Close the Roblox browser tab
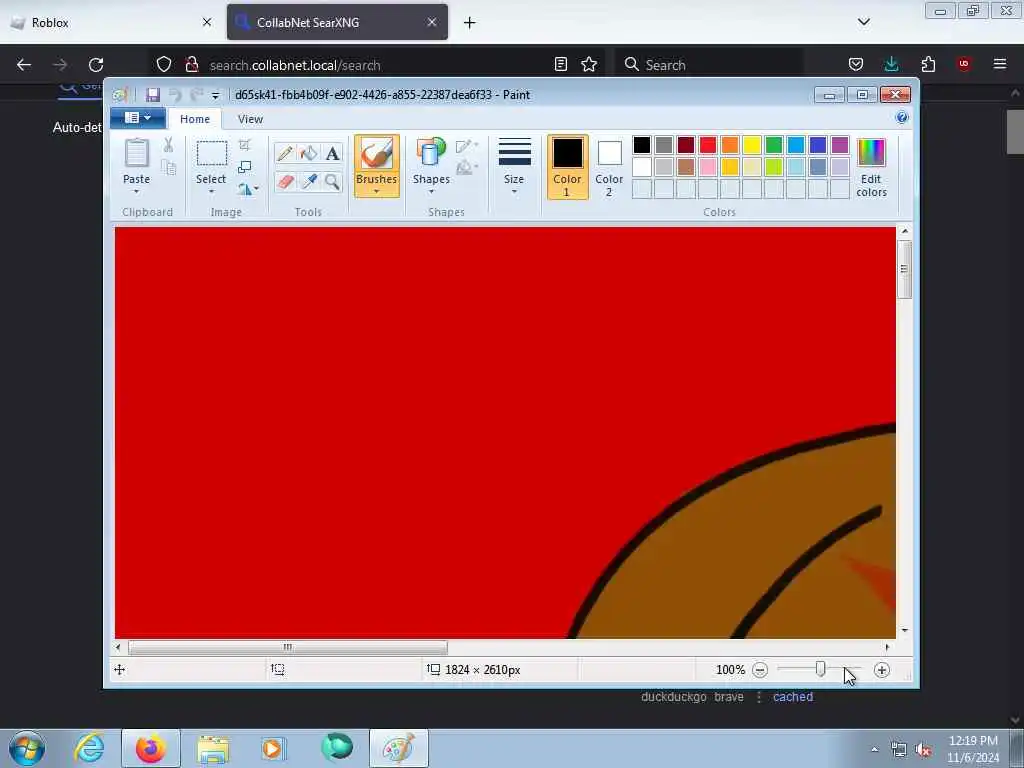Image resolution: width=1024 pixels, height=768 pixels. pyautogui.click(x=207, y=22)
